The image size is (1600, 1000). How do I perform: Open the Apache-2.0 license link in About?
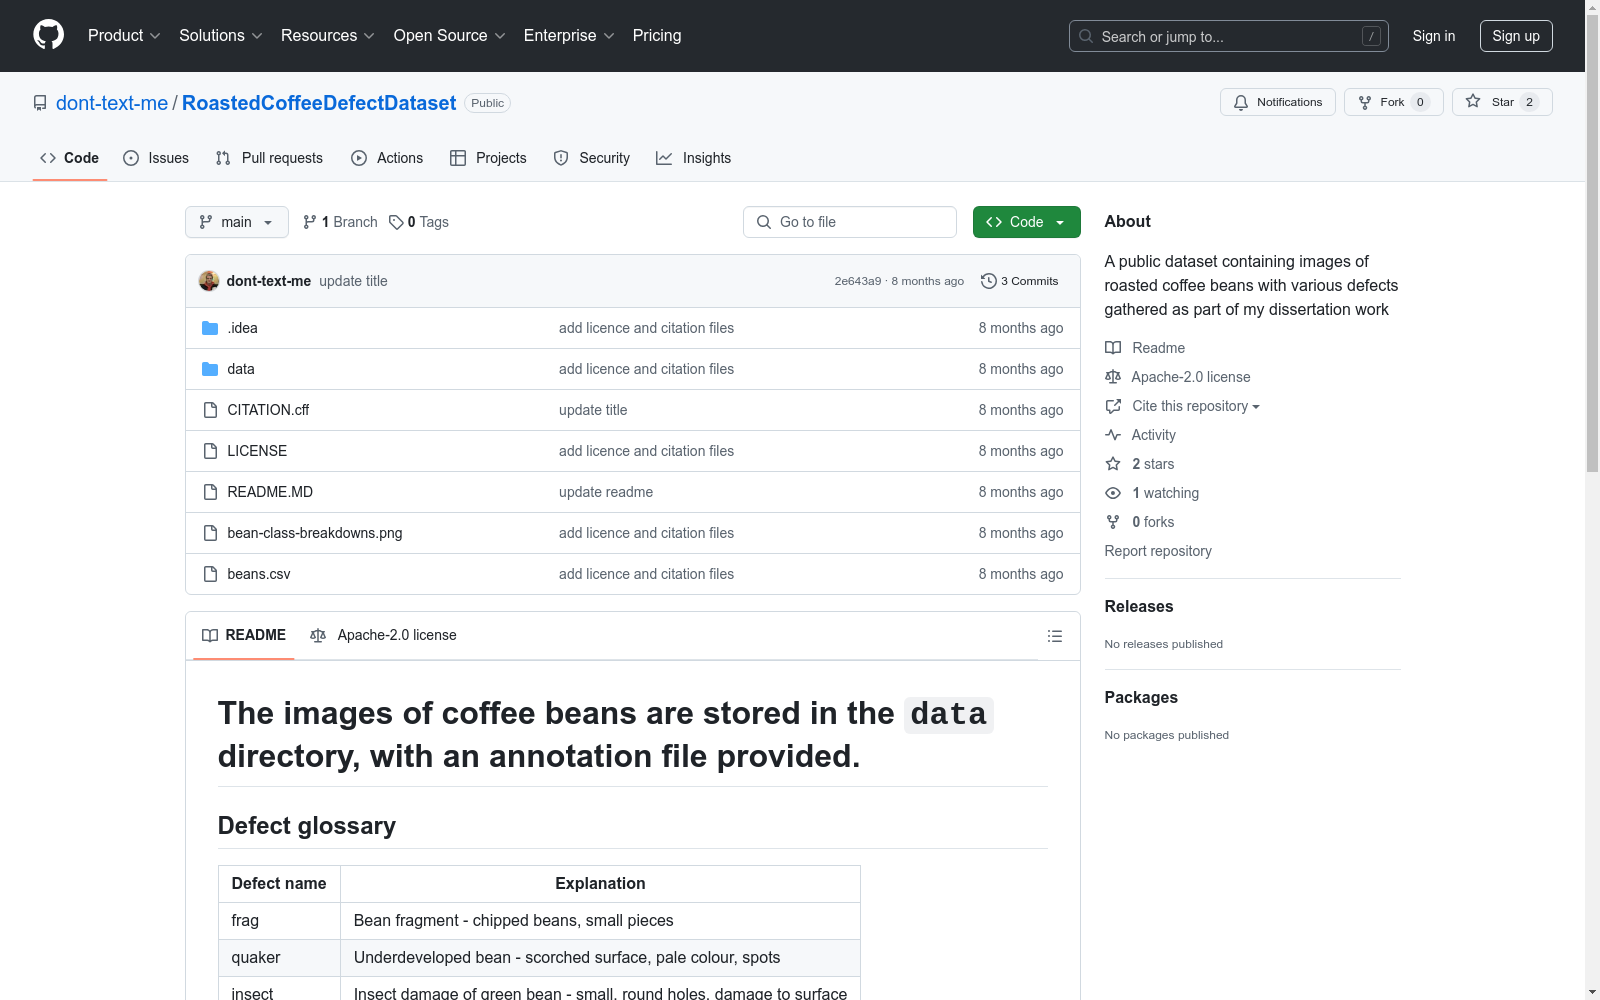click(x=1178, y=377)
